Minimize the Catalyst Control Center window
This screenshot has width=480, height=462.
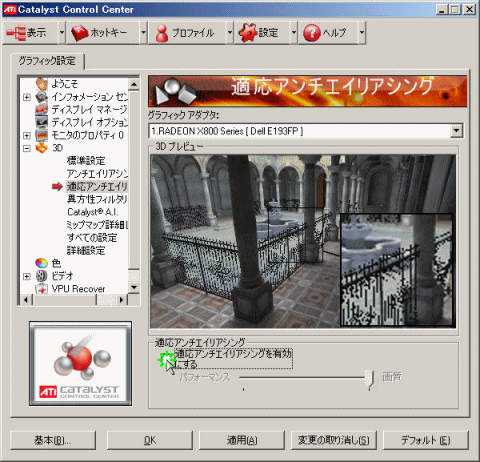[441, 9]
